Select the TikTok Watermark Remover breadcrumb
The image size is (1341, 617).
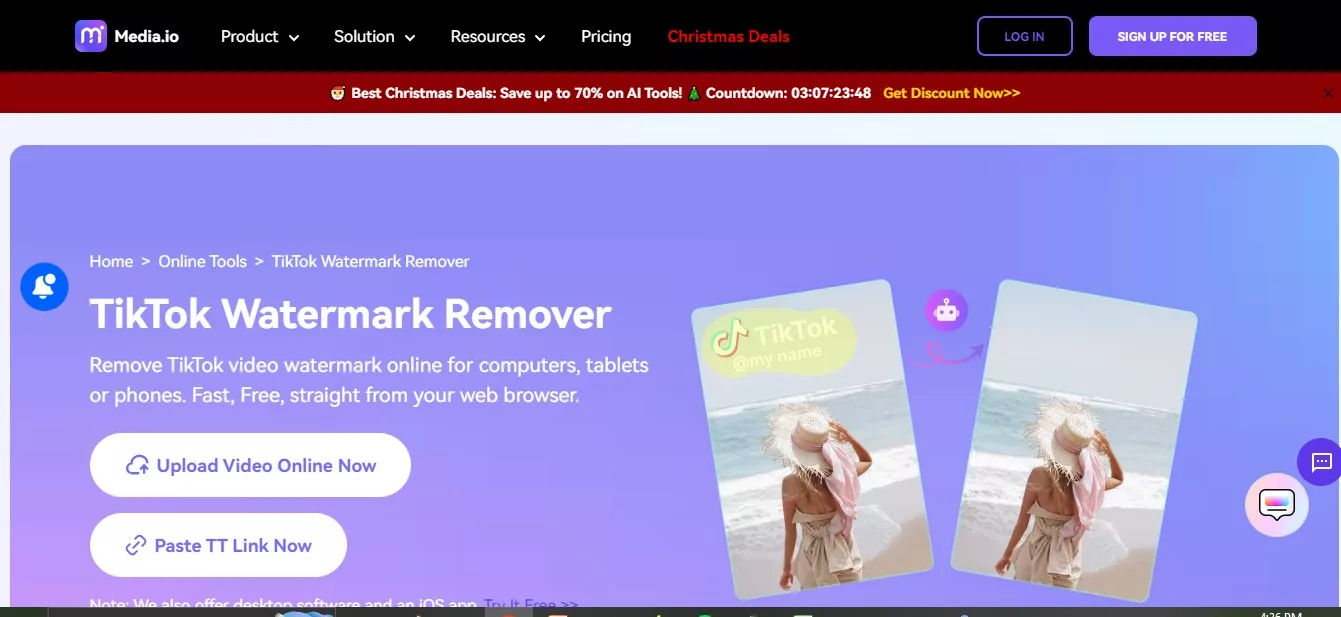[370, 261]
